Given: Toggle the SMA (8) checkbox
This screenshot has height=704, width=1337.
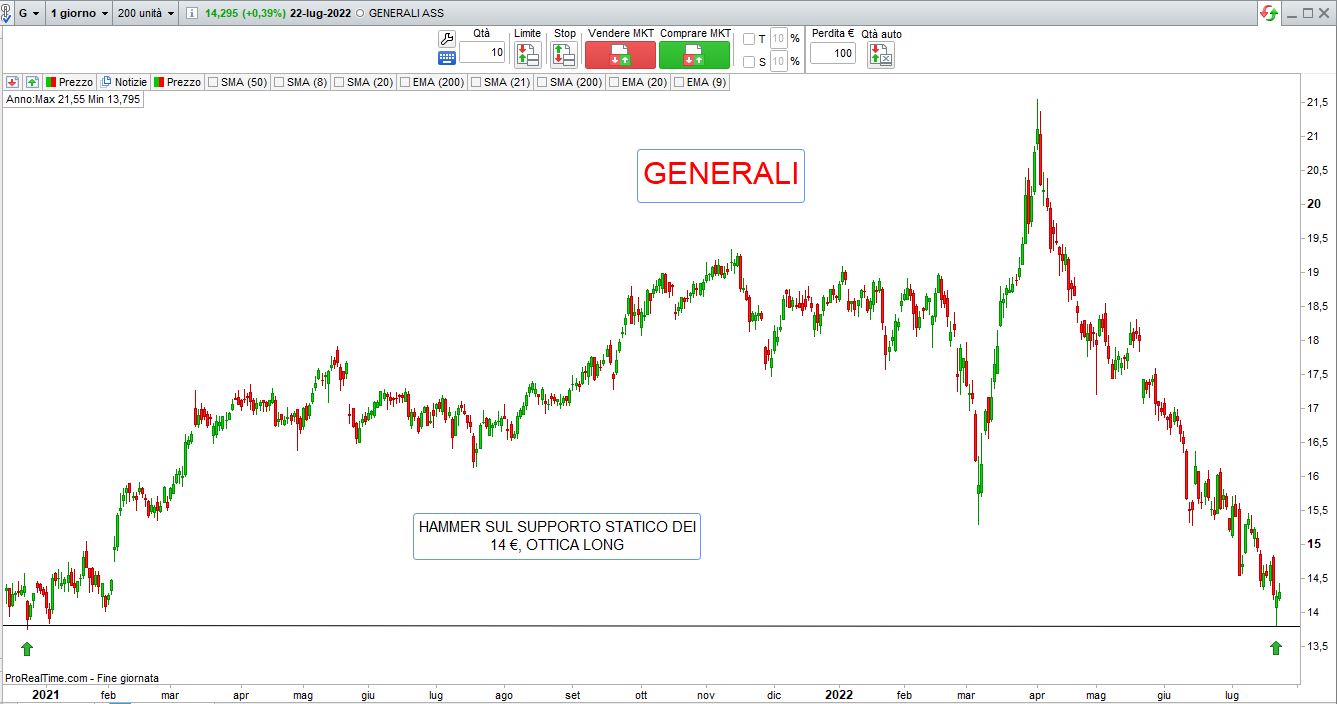Looking at the screenshot, I should pos(279,82).
